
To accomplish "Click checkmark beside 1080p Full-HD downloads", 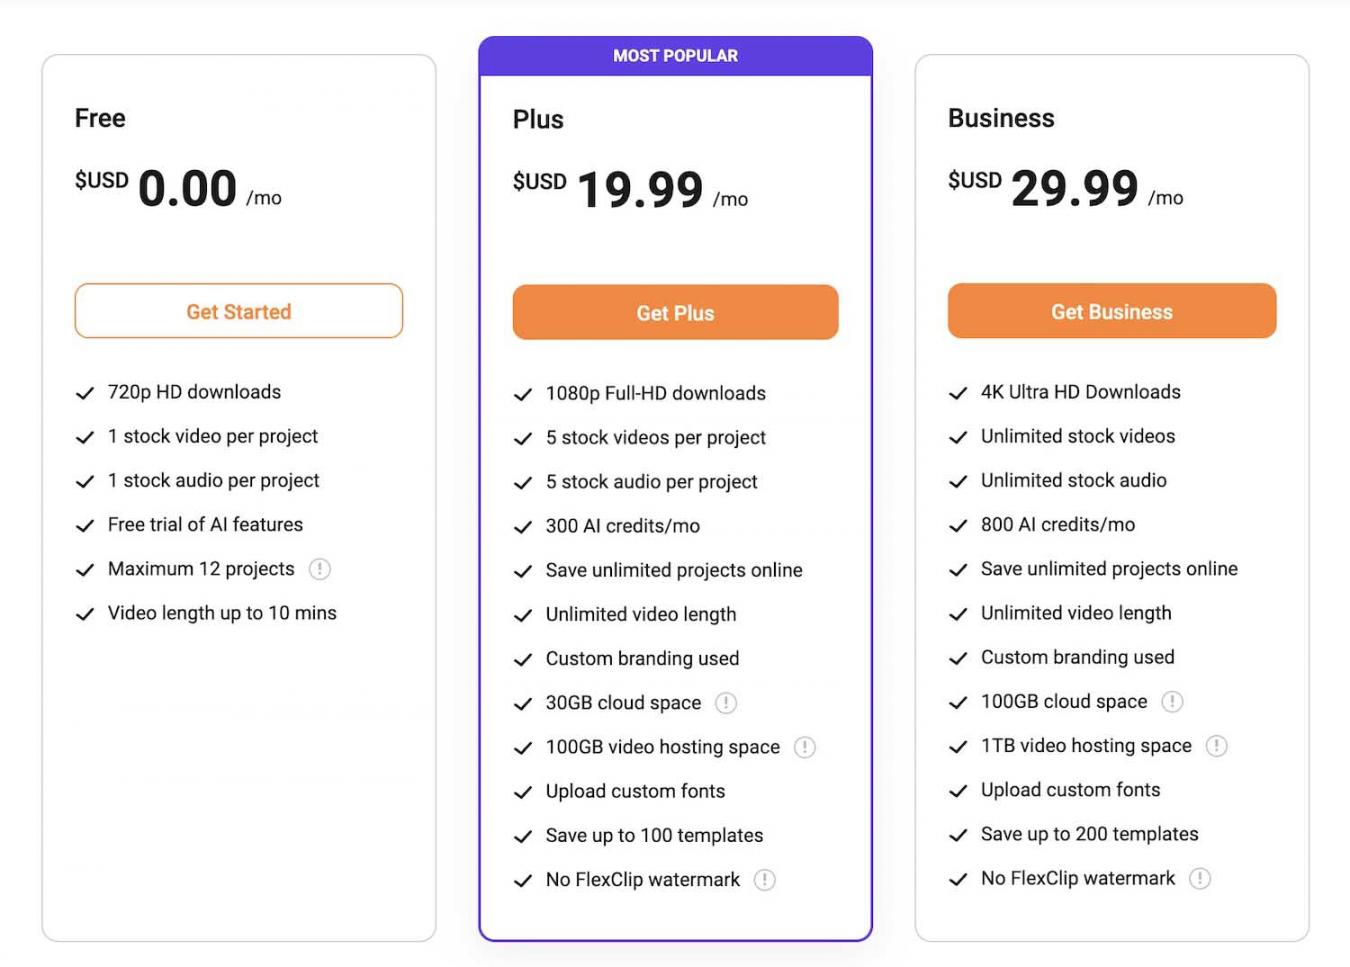I will coord(523,394).
